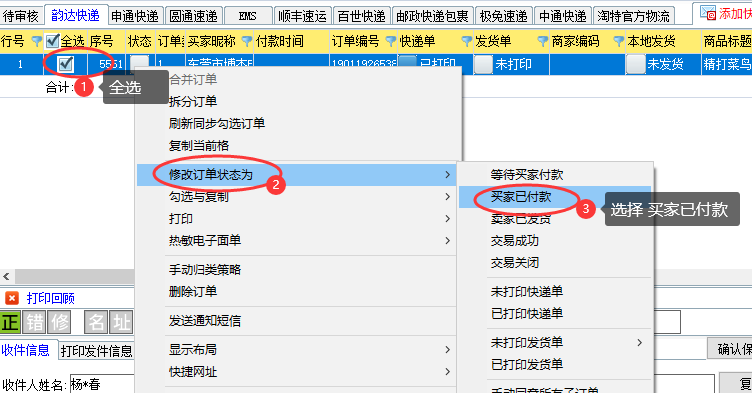
Task: Click filter icon in 行号 column header
Action: [36, 41]
